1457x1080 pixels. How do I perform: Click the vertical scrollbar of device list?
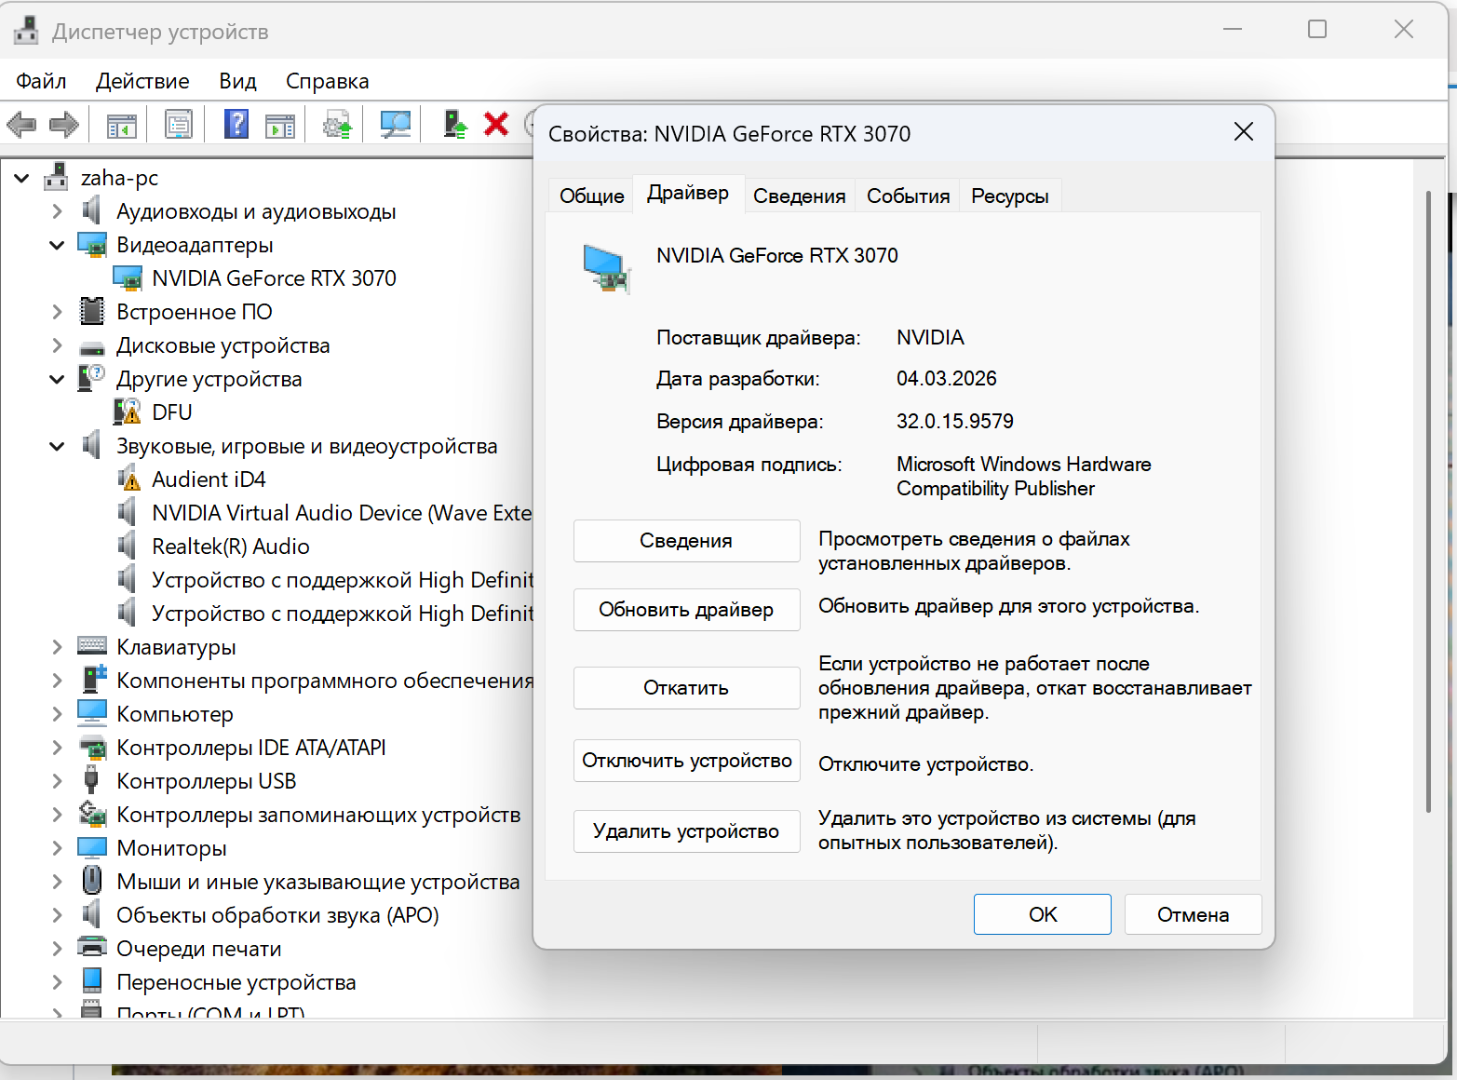tap(1428, 500)
